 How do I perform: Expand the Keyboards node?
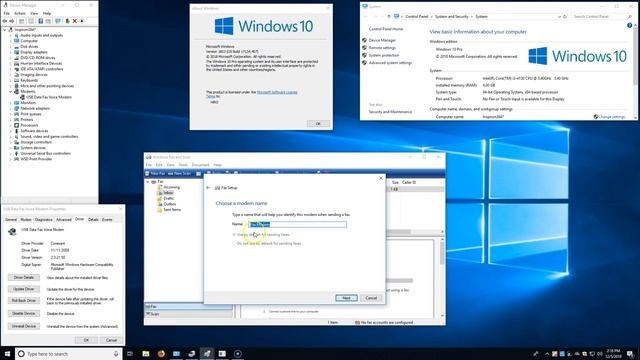(11, 80)
